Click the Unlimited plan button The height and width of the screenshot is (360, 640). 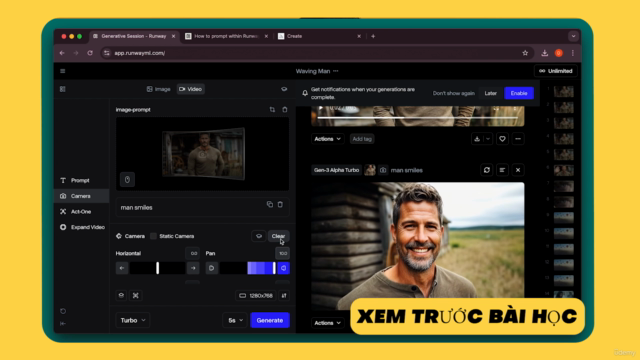pos(556,71)
